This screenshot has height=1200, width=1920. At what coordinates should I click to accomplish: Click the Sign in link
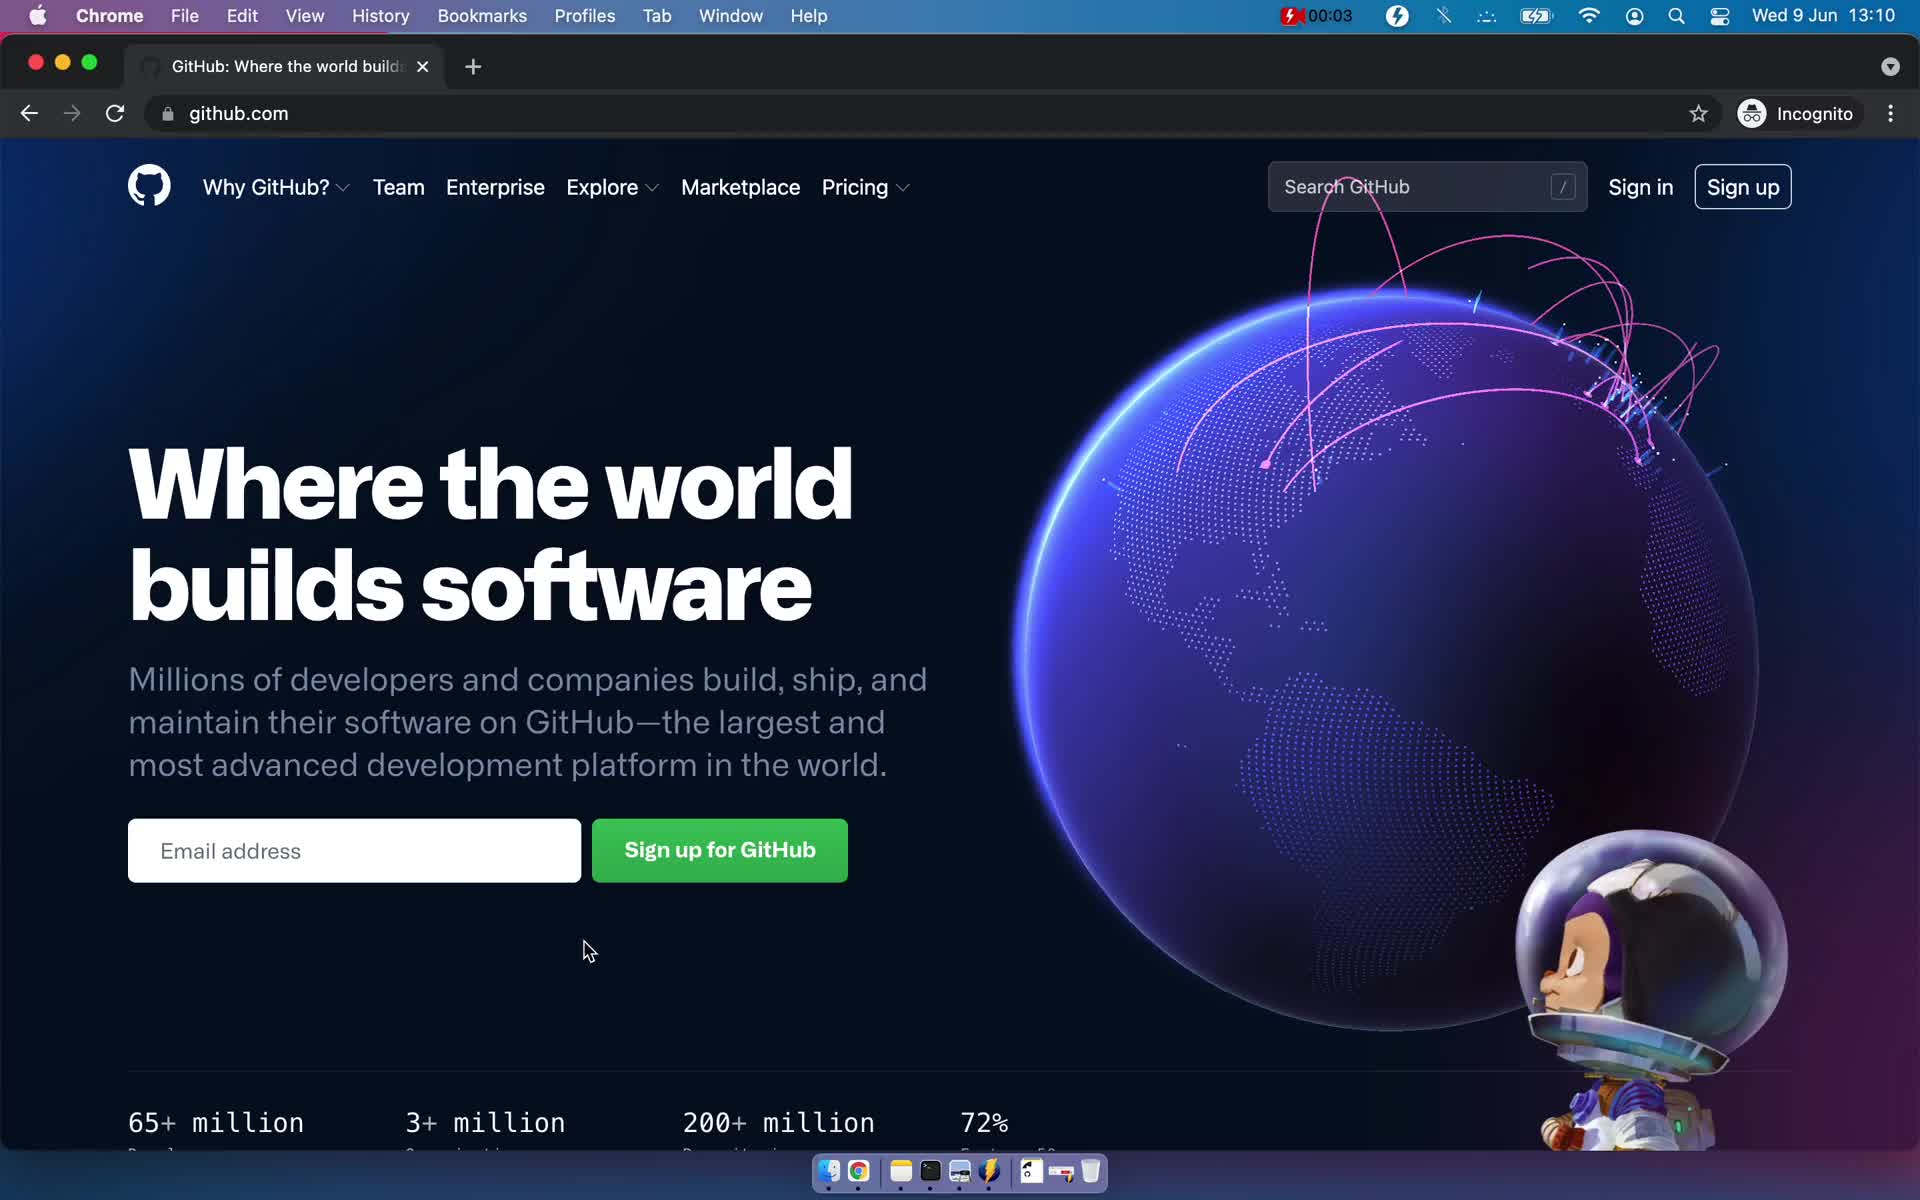(x=1640, y=187)
